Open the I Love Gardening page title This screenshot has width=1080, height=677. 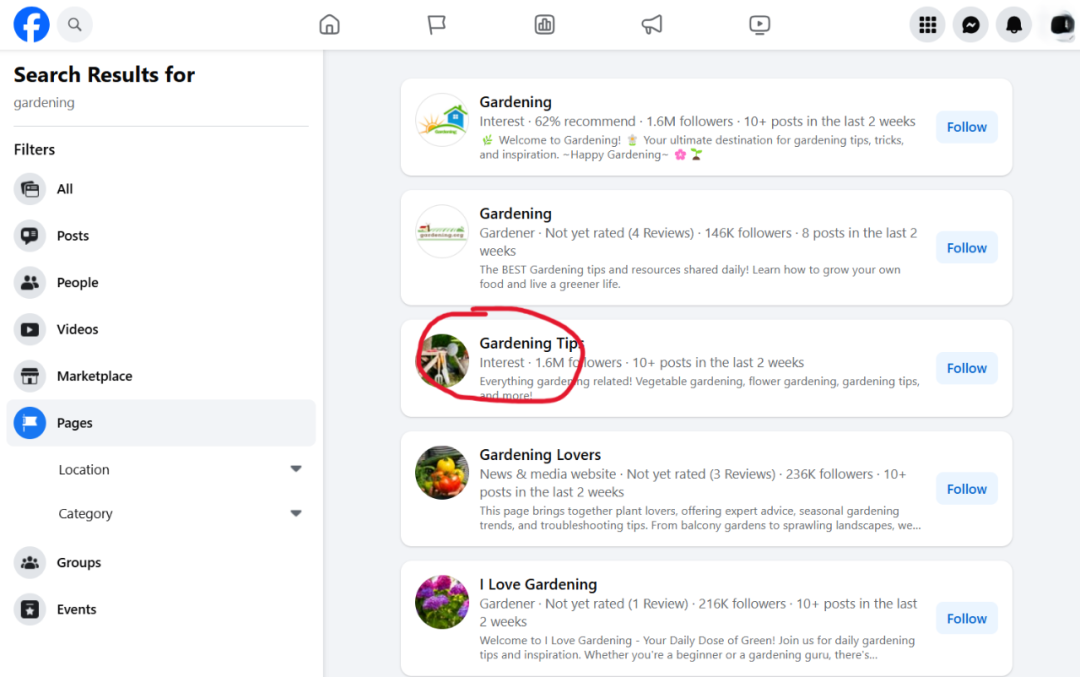coord(538,585)
